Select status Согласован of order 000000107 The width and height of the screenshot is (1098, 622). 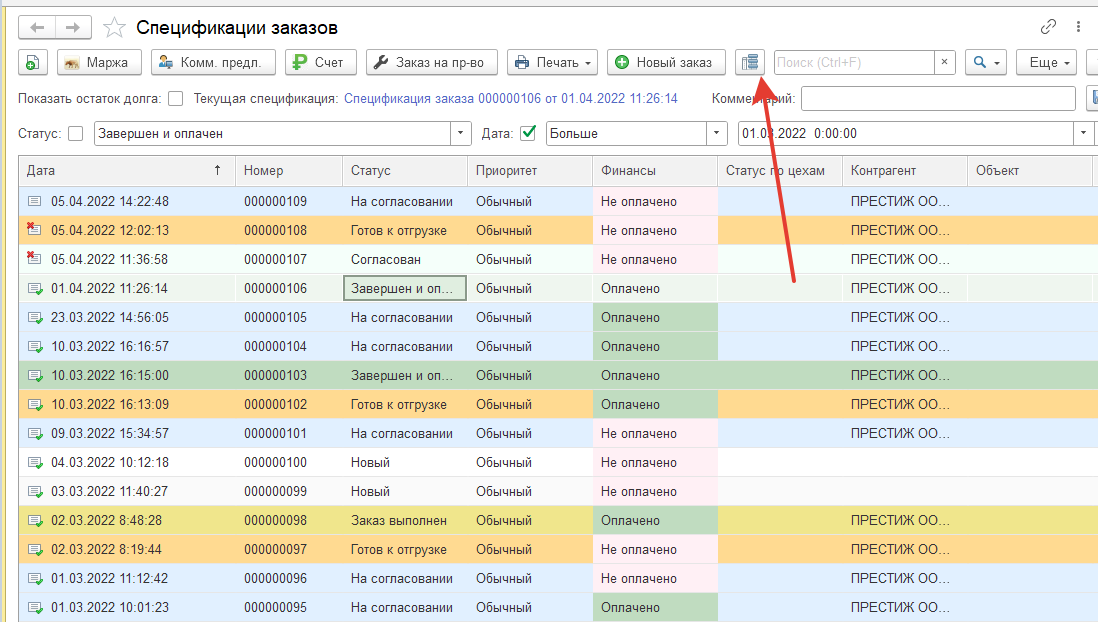(x=405, y=259)
